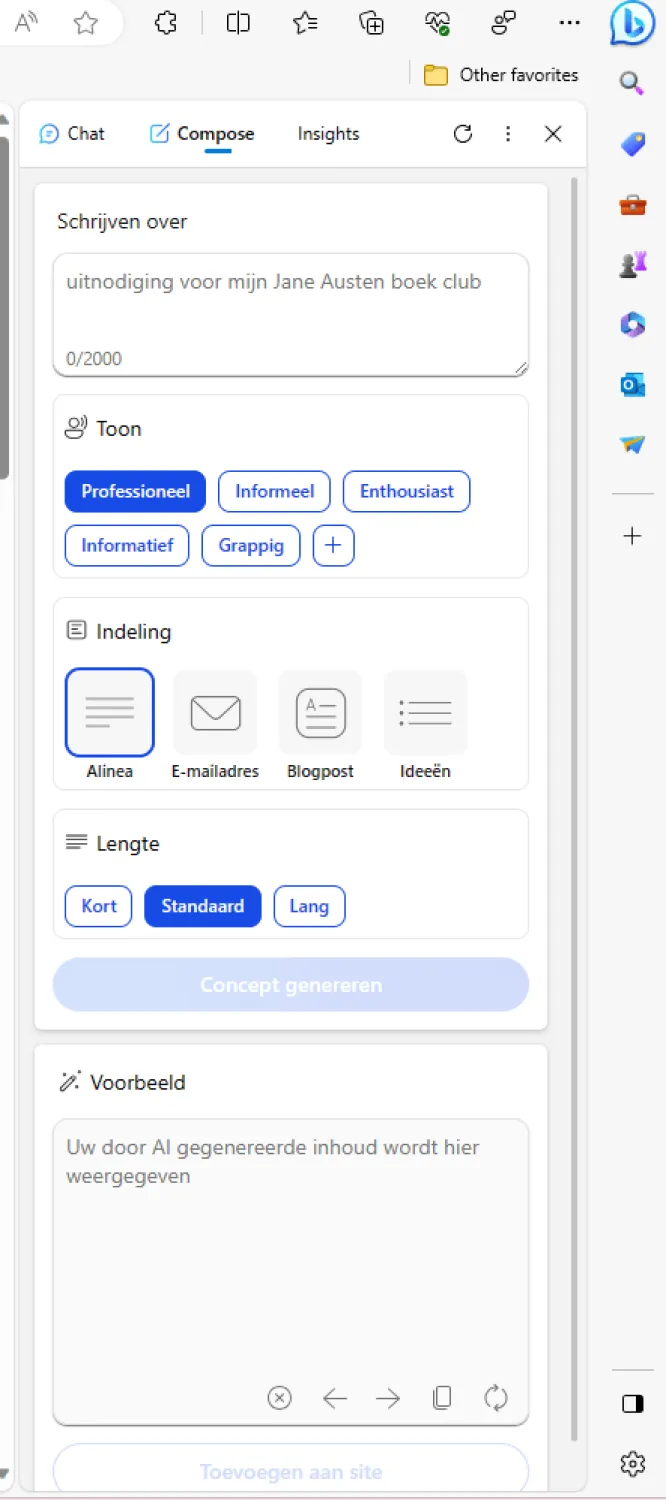666x1500 pixels.
Task: Click the Schrijven over text box
Action: 291,315
